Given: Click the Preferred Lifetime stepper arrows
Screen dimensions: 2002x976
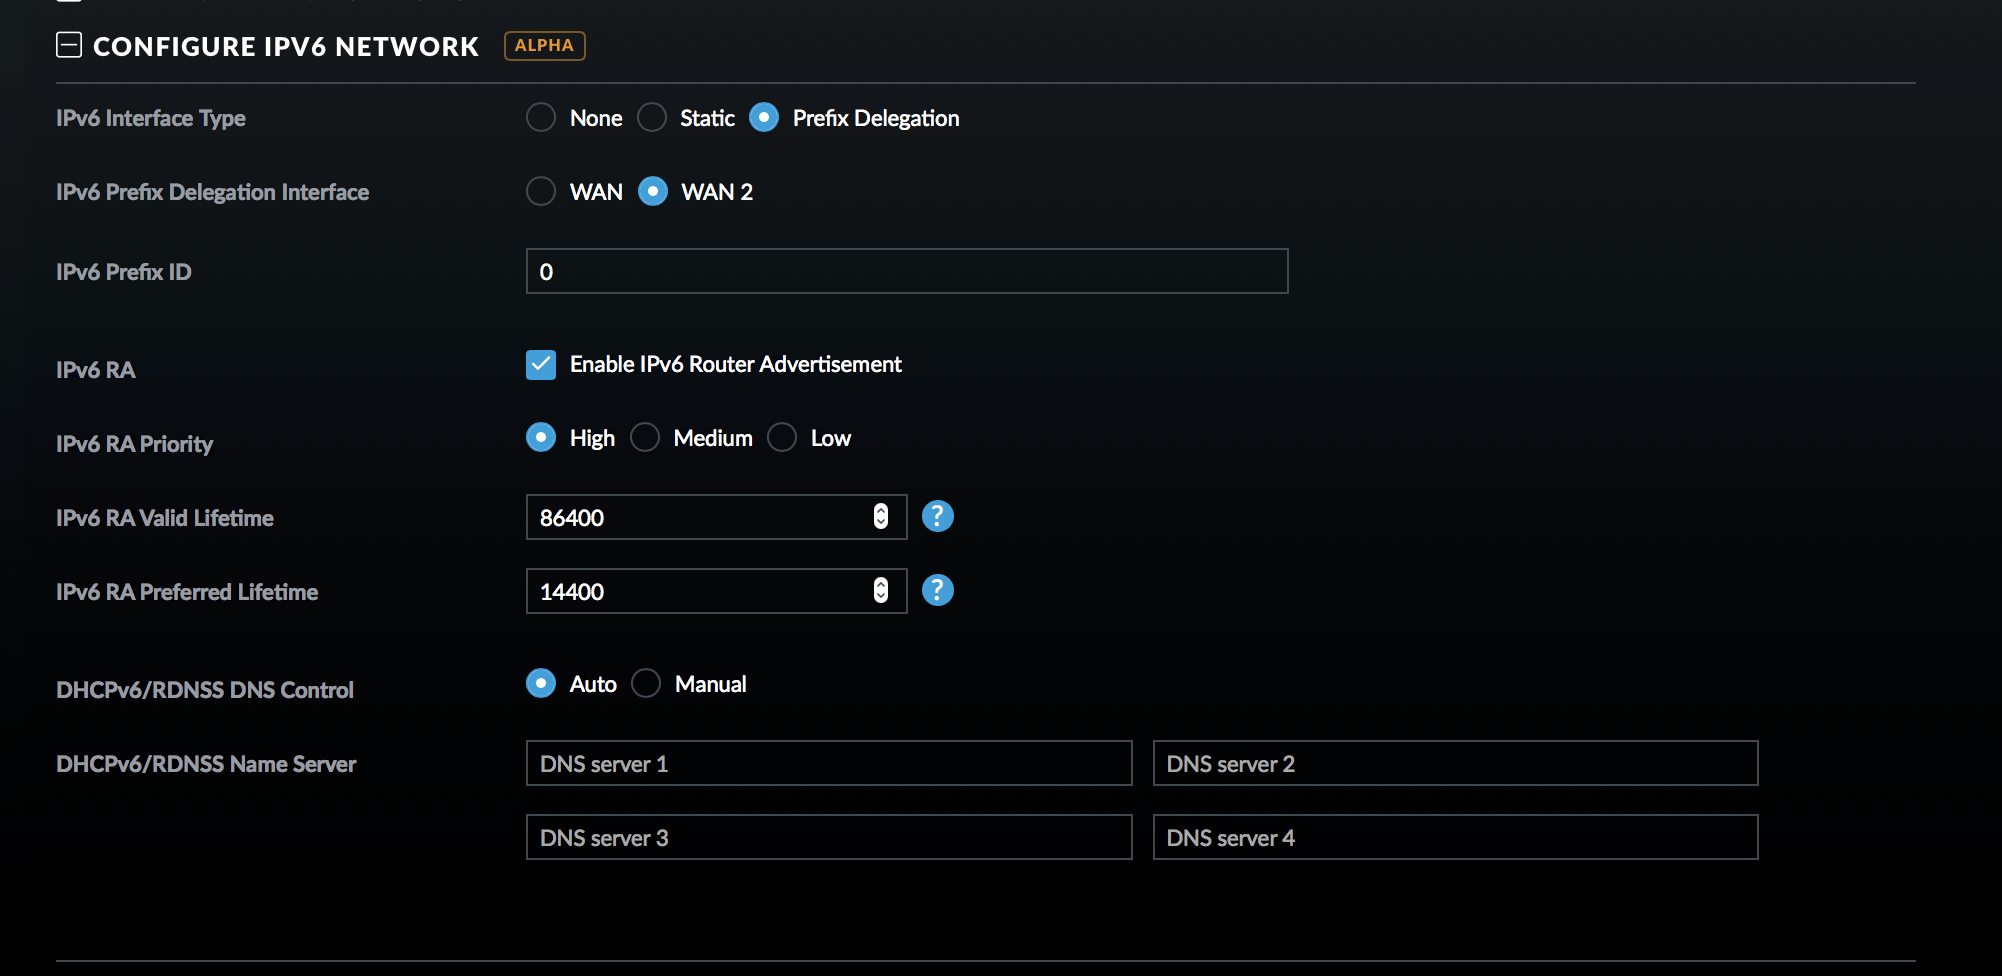Looking at the screenshot, I should tap(880, 591).
